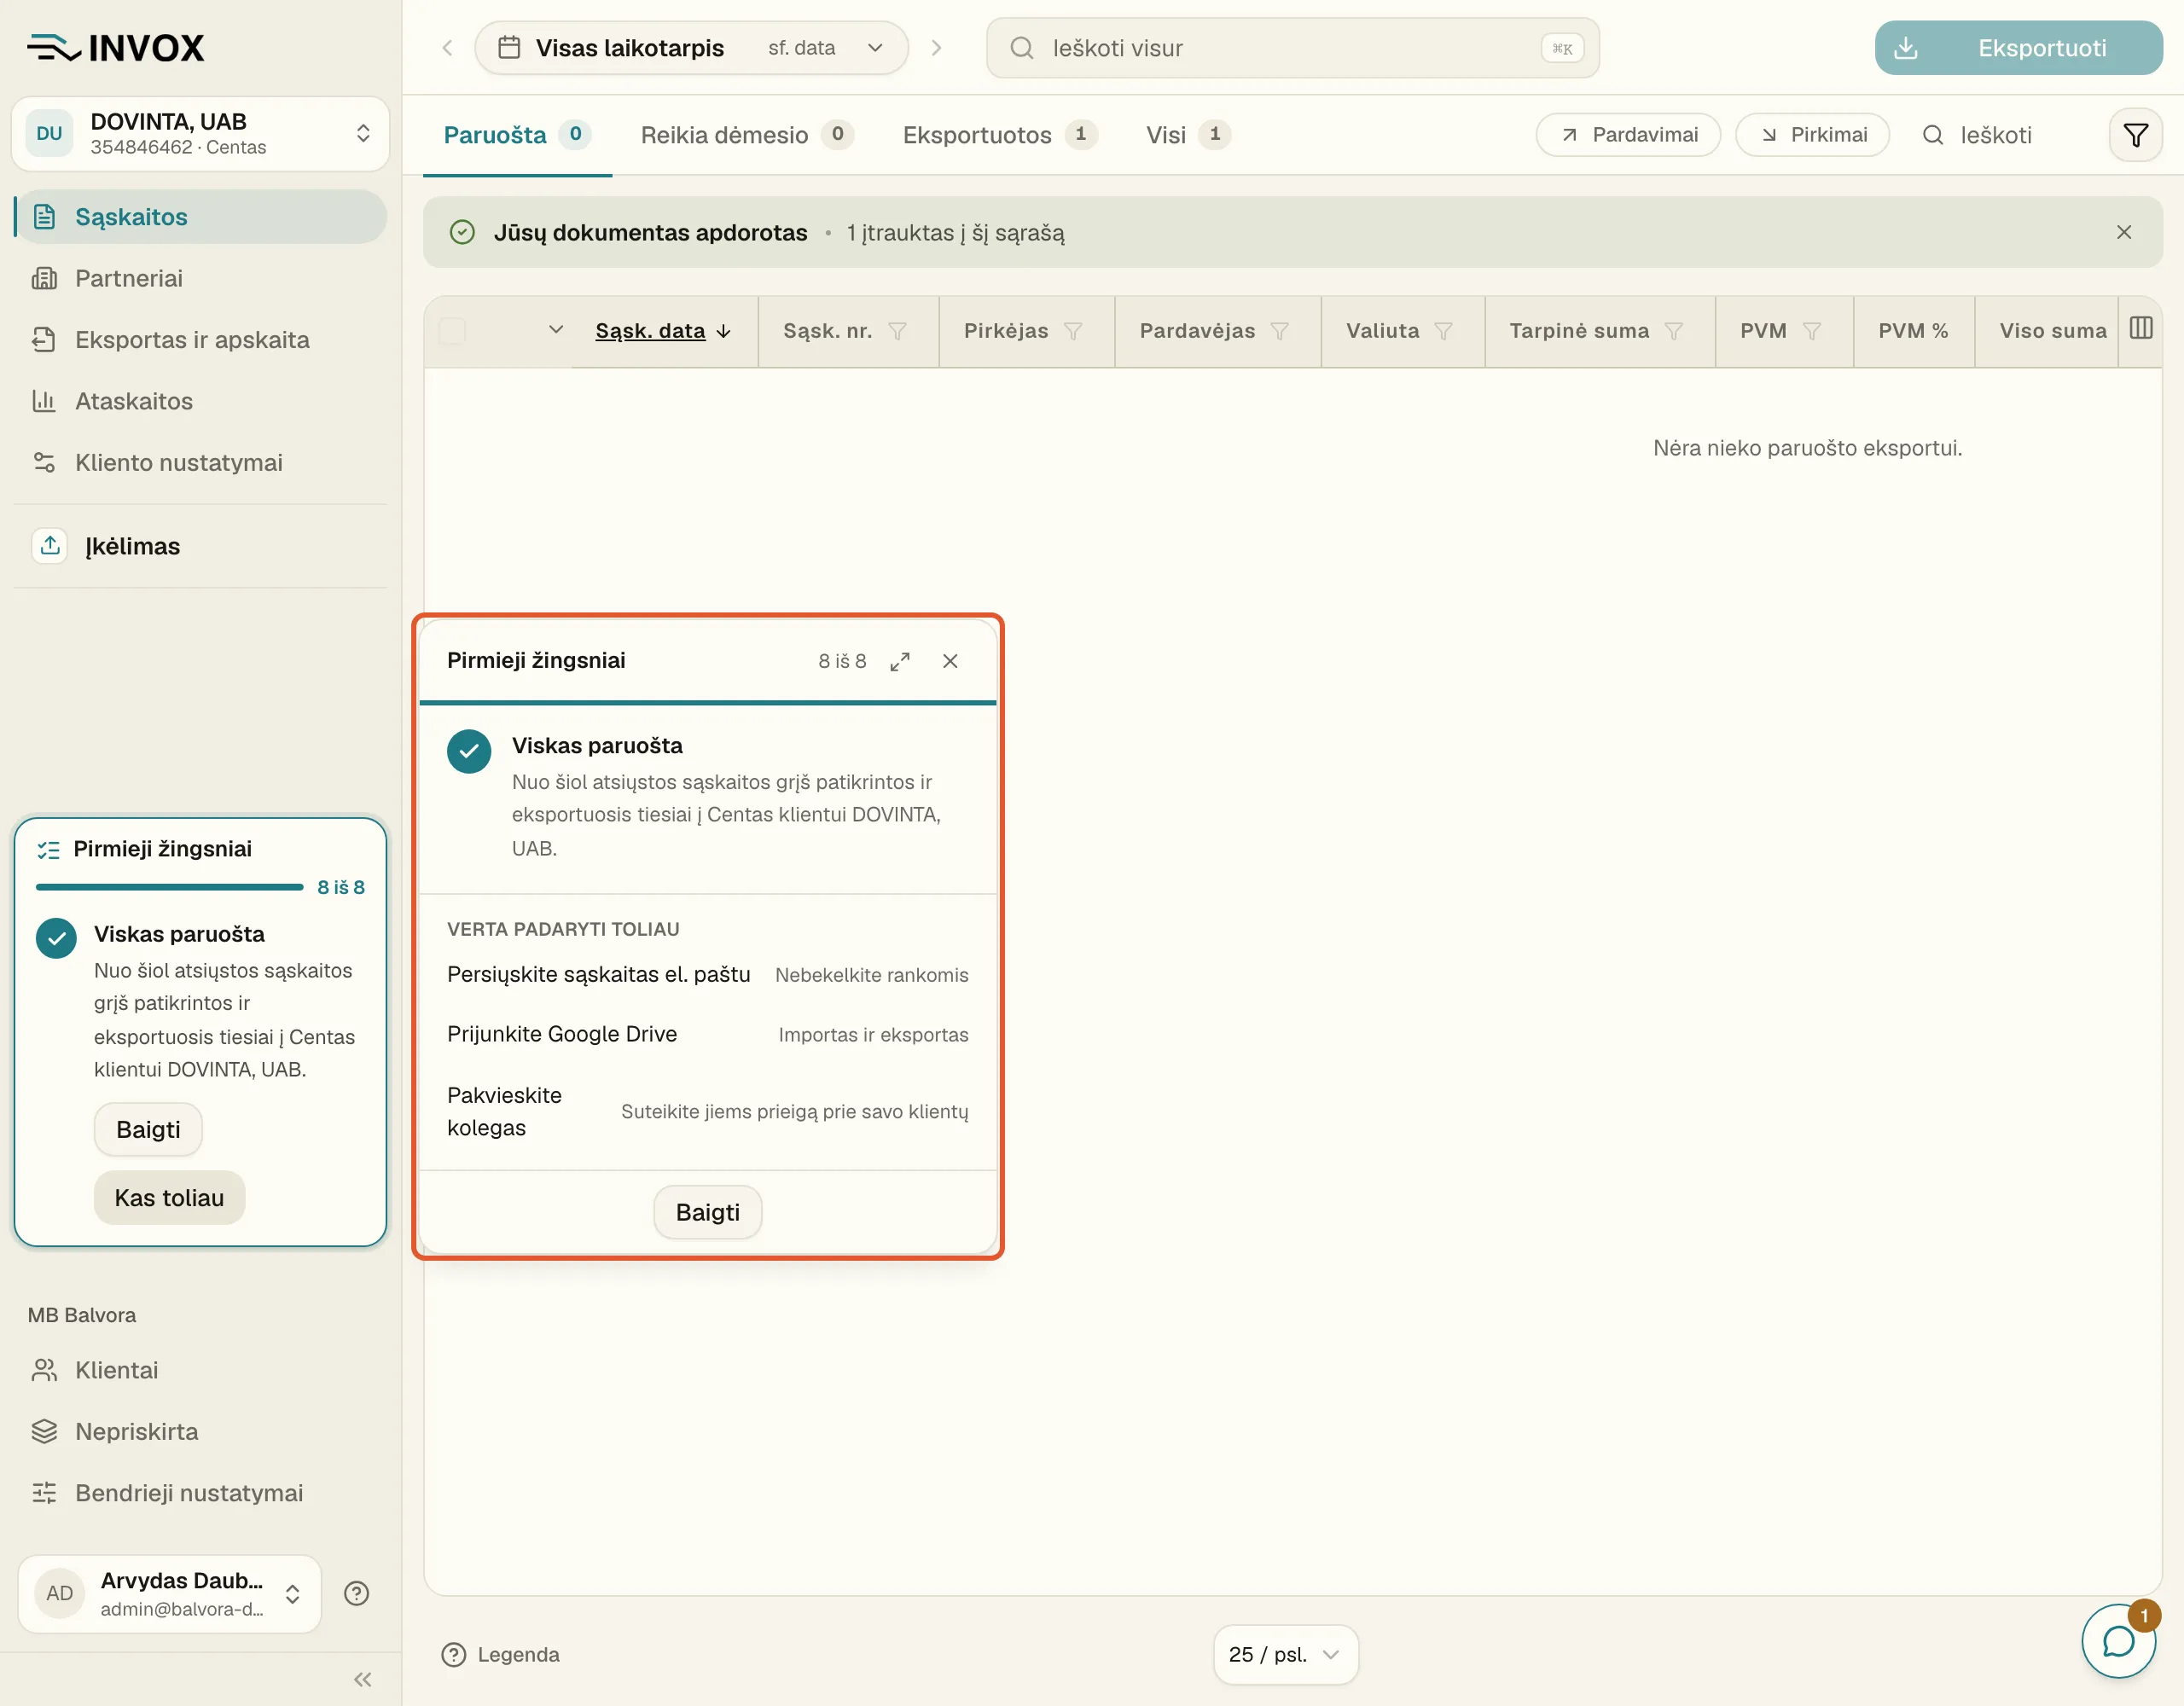
Task: Click the Eksportuoti button
Action: [2018, 48]
